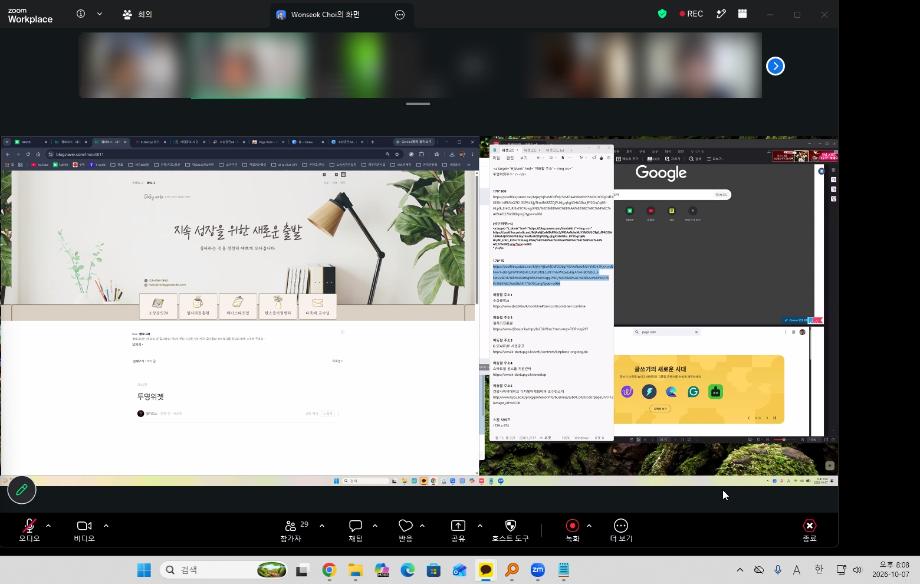Click the red REC recording indicator
The height and width of the screenshot is (584, 920).
[x=691, y=13]
